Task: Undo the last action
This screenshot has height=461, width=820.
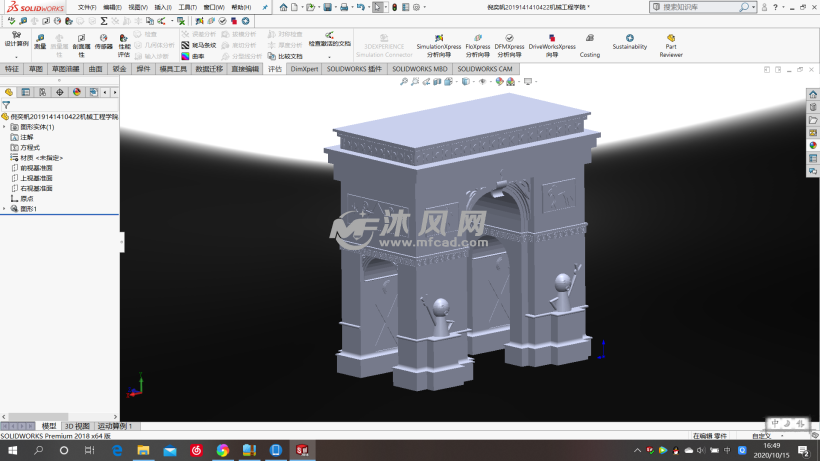Action: [360, 7]
